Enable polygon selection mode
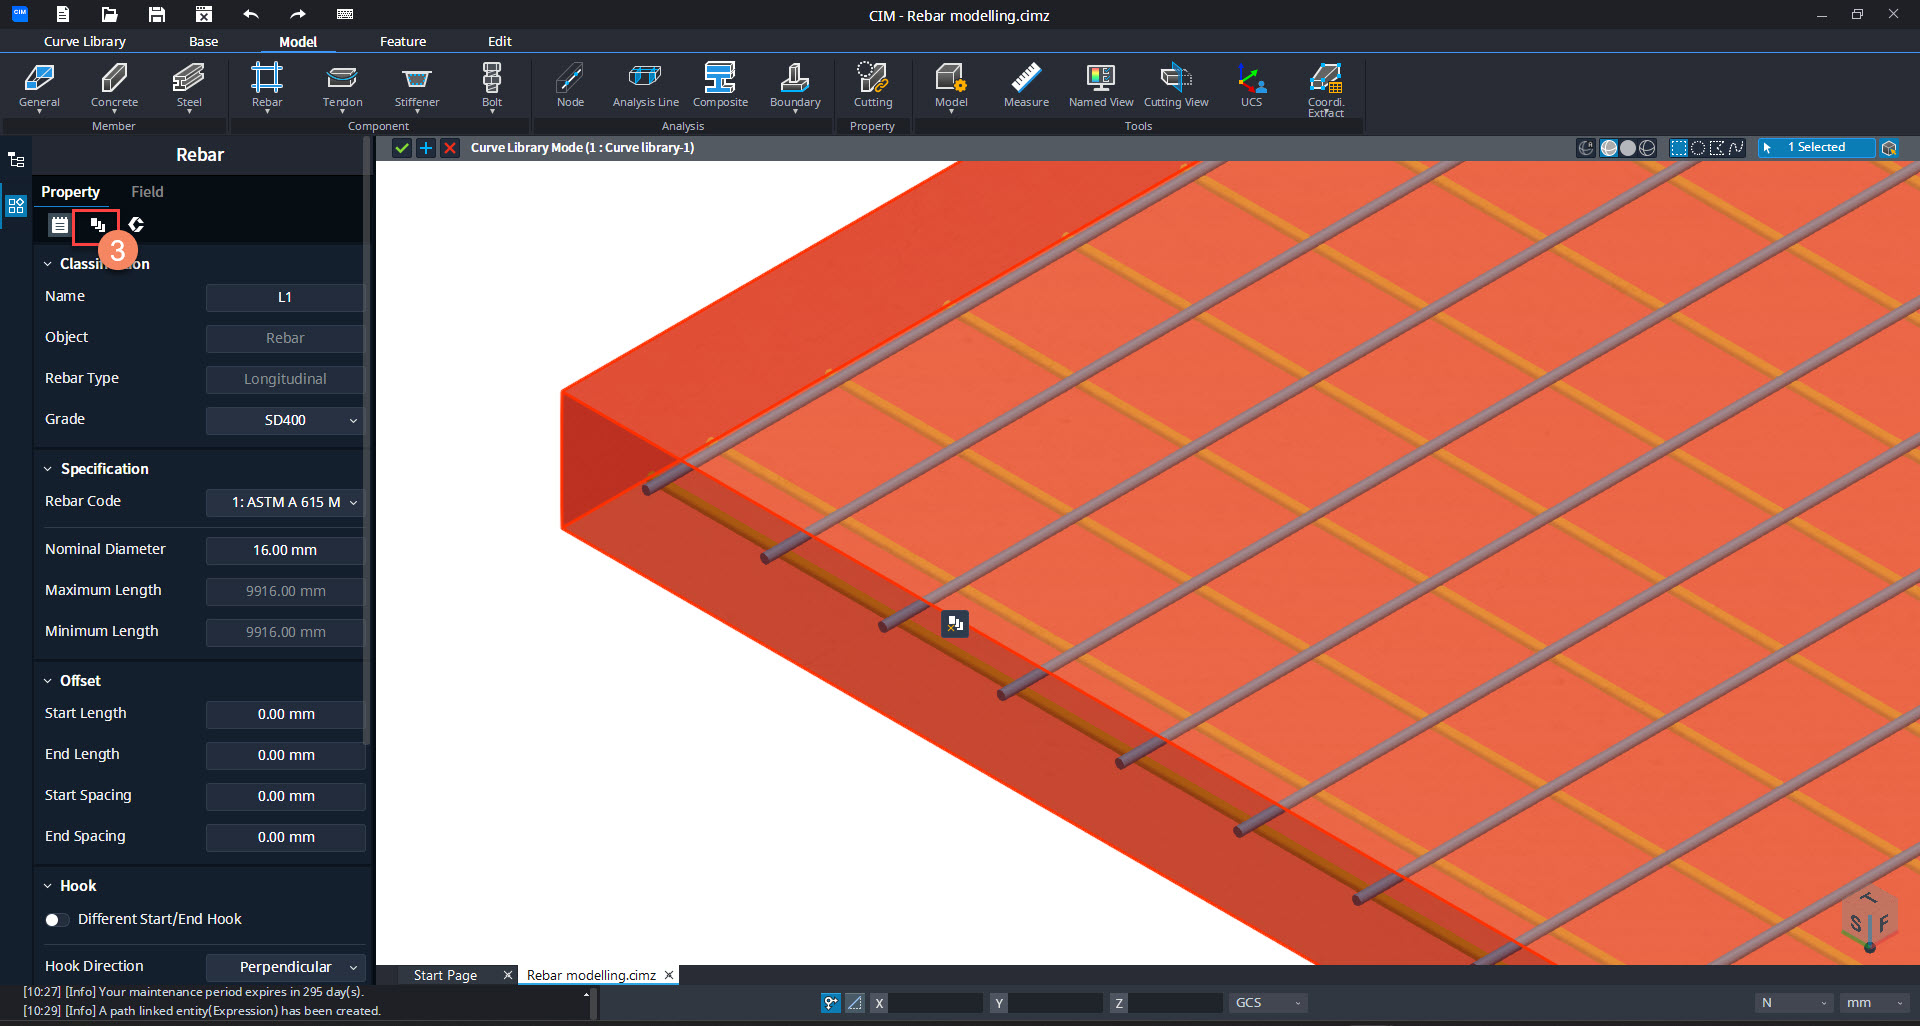The width and height of the screenshot is (1920, 1026). [x=1717, y=148]
